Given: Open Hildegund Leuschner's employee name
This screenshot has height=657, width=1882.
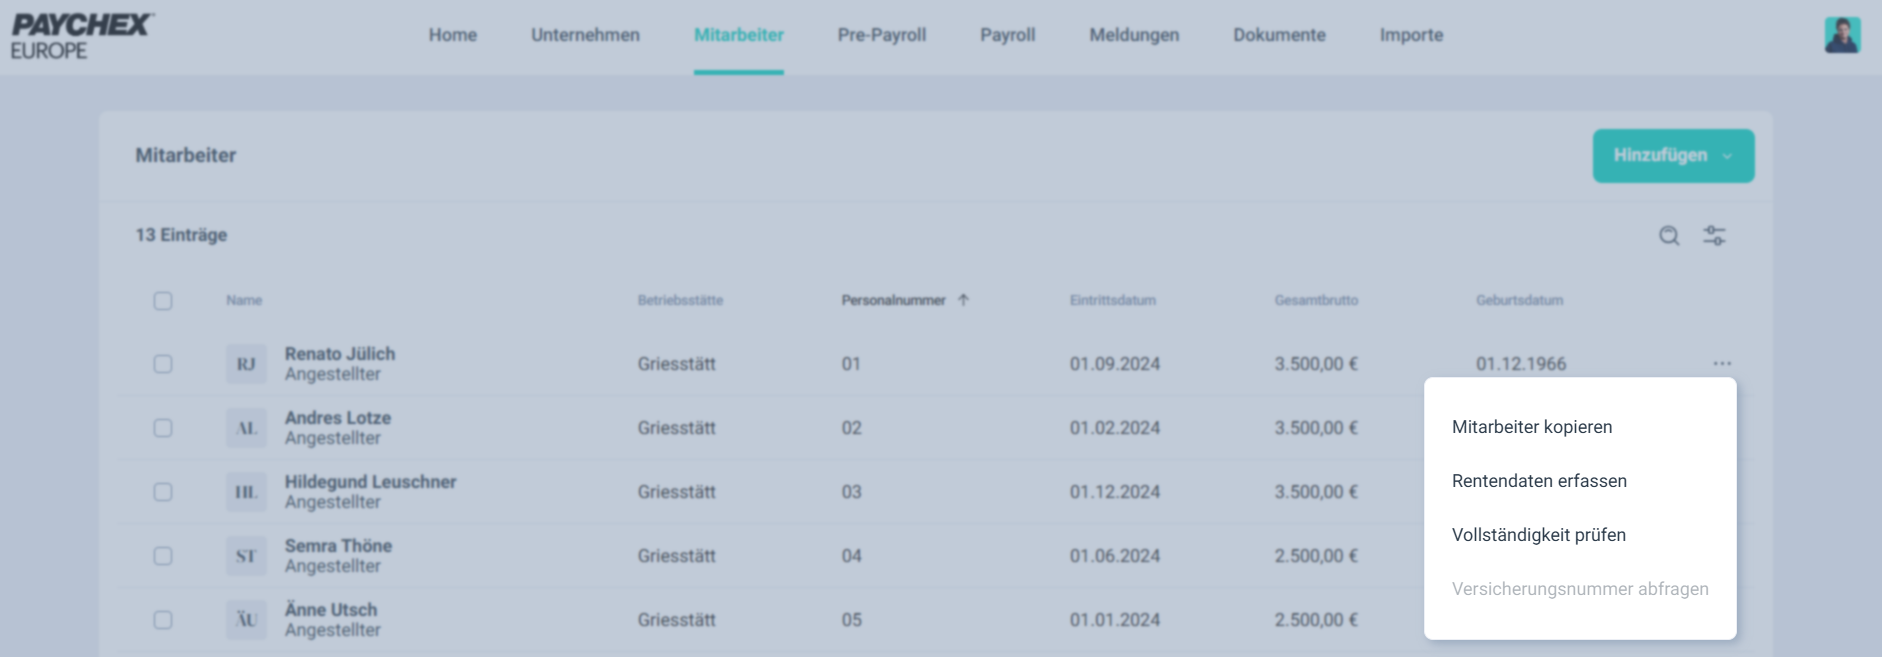Looking at the screenshot, I should (370, 482).
